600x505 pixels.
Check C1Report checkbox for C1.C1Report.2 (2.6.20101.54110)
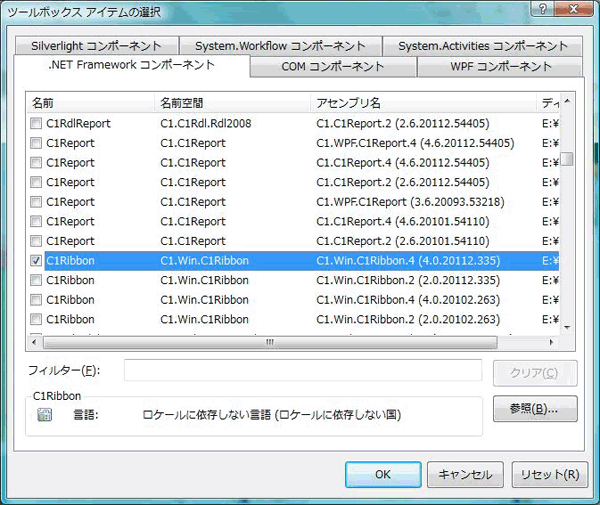point(36,241)
